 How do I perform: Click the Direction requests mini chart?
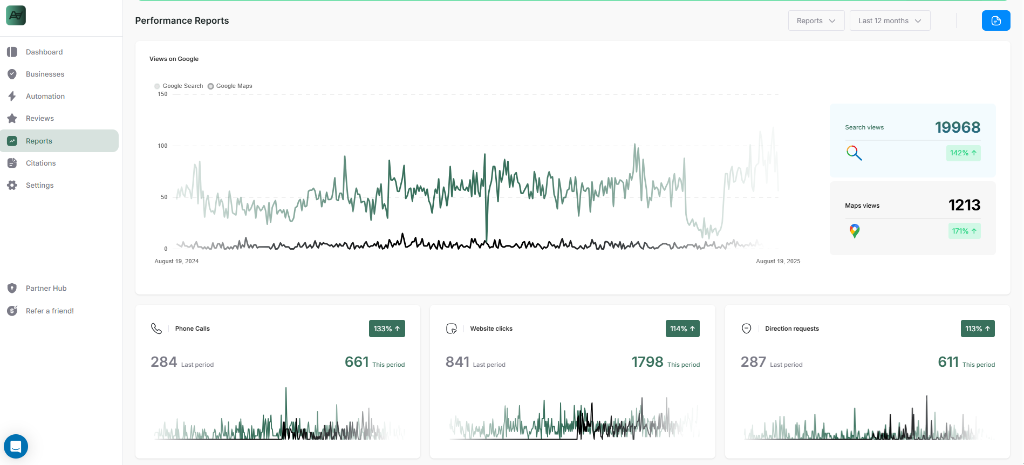pos(868,418)
